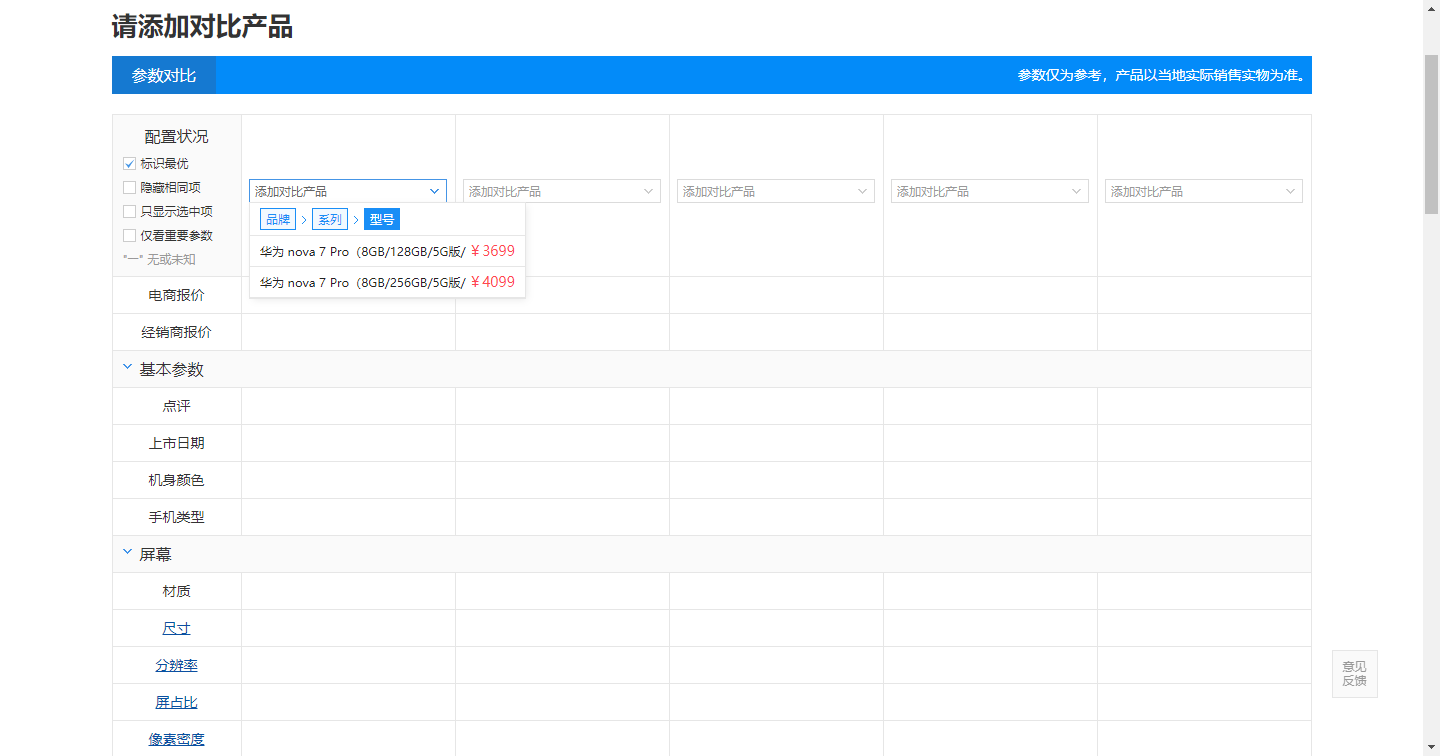Collapse the 基本参数 section chevron
This screenshot has width=1440, height=756.
[127, 368]
